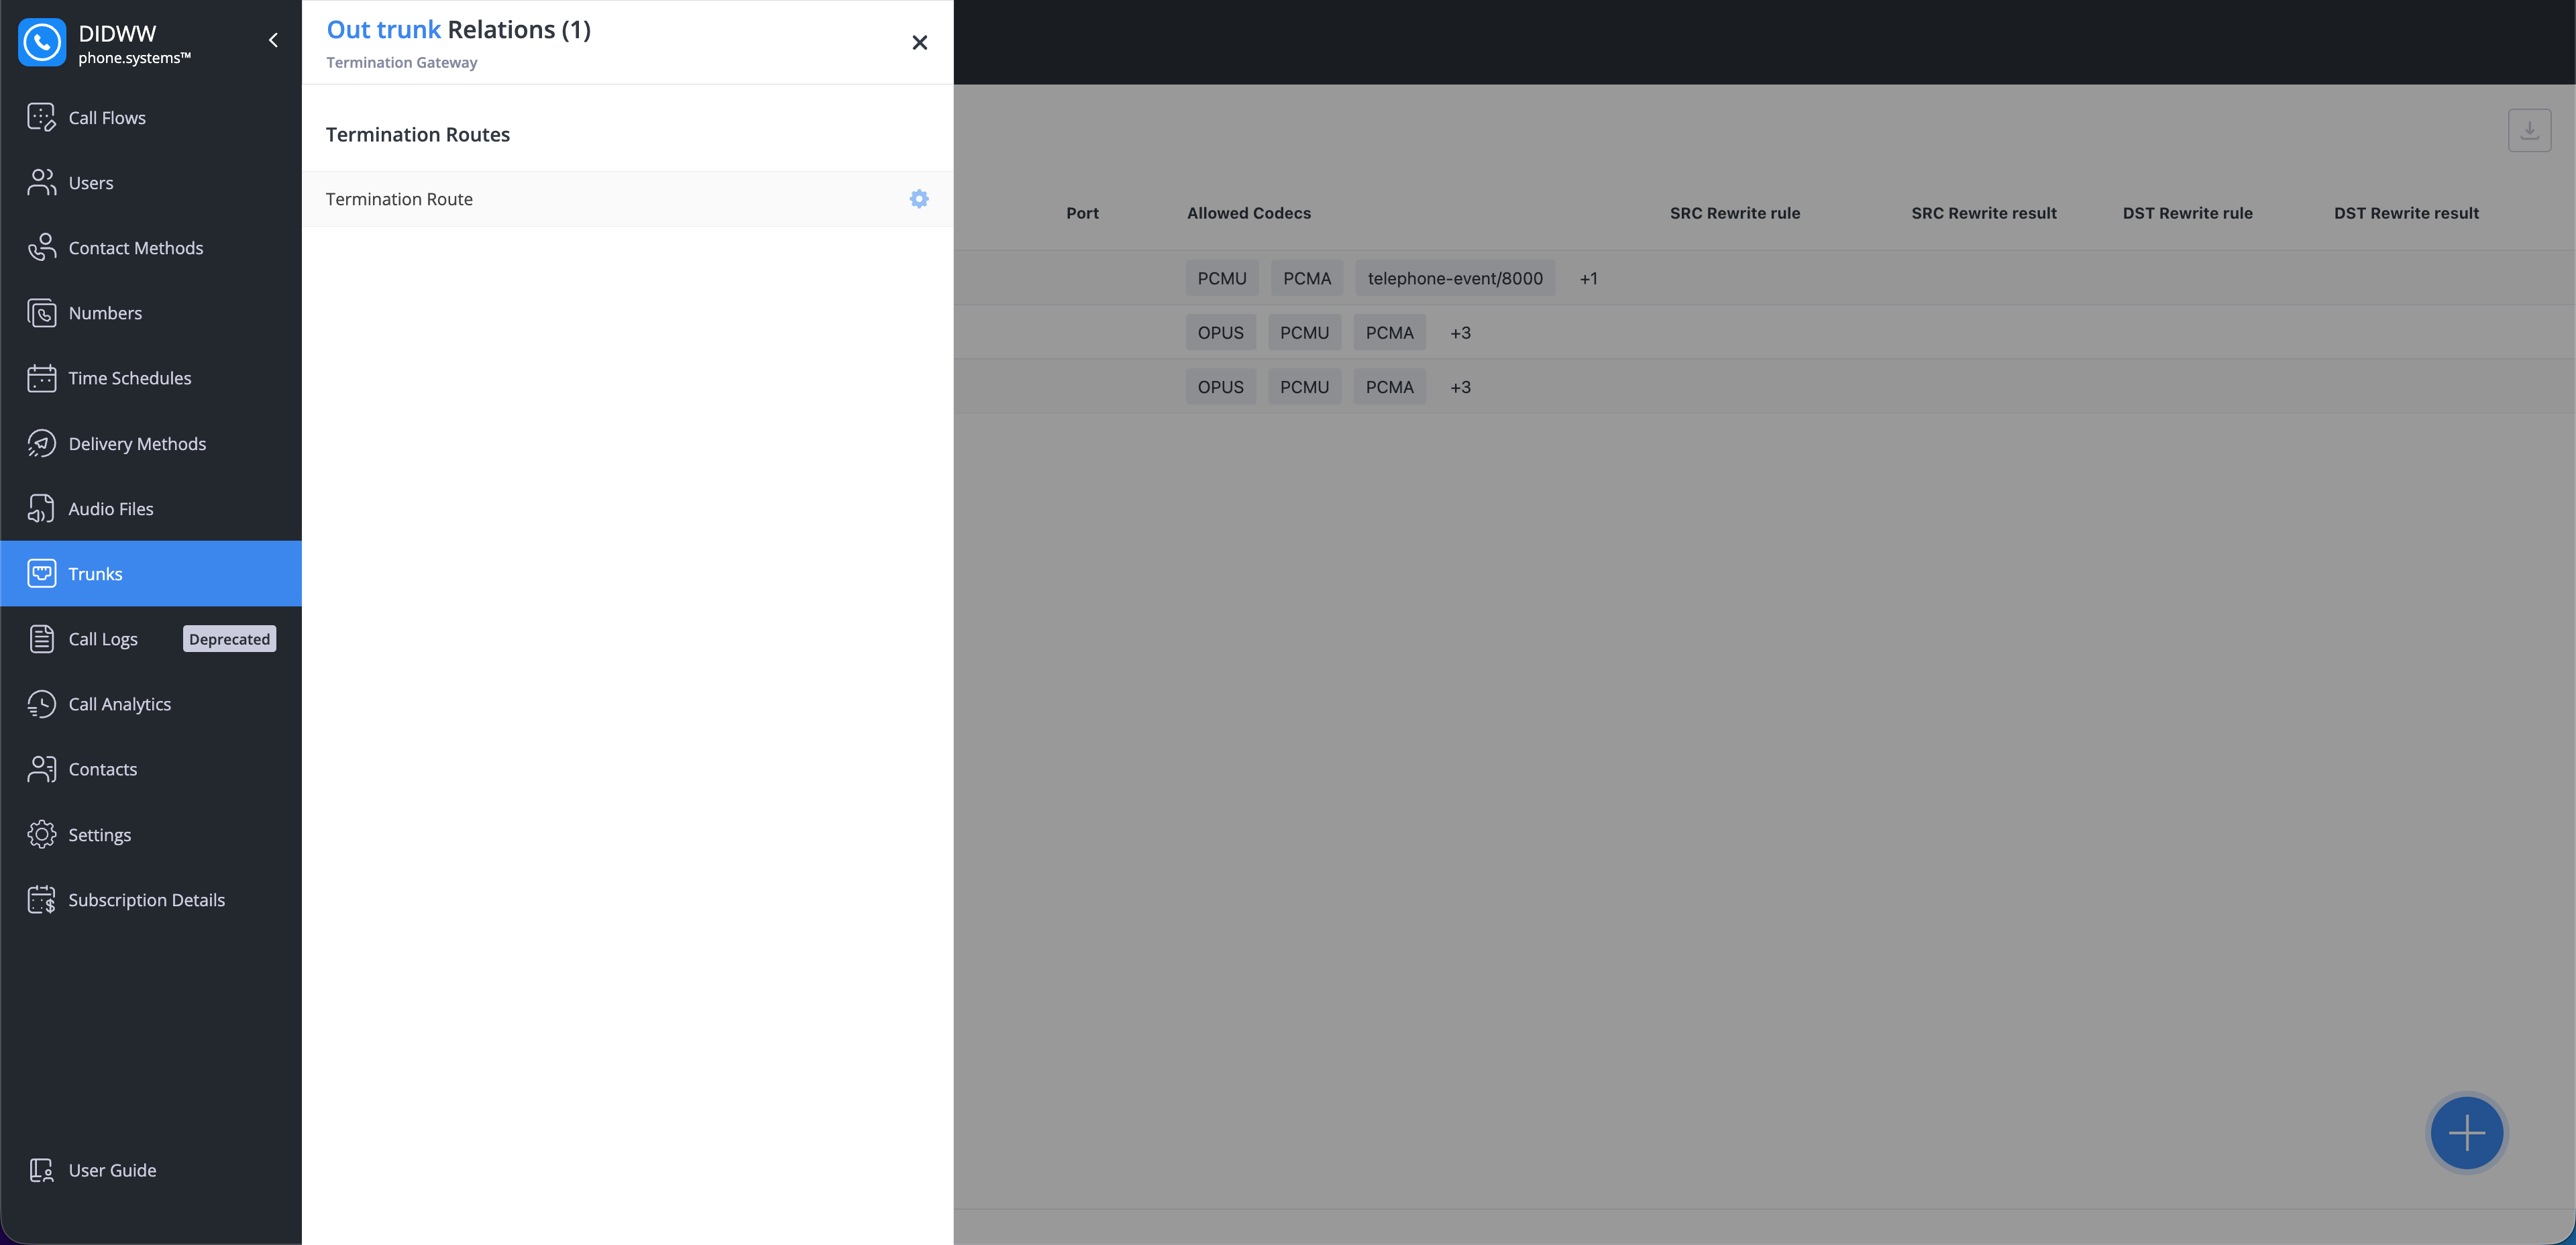Open the User Guide link
The height and width of the screenshot is (1245, 2576).
[112, 1170]
